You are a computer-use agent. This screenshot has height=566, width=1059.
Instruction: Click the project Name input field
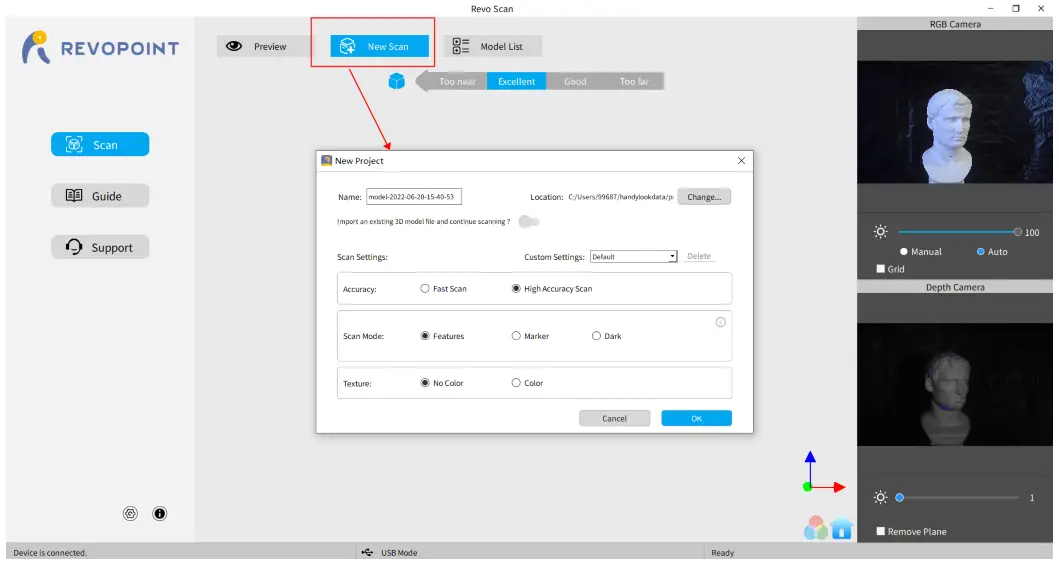(x=413, y=197)
